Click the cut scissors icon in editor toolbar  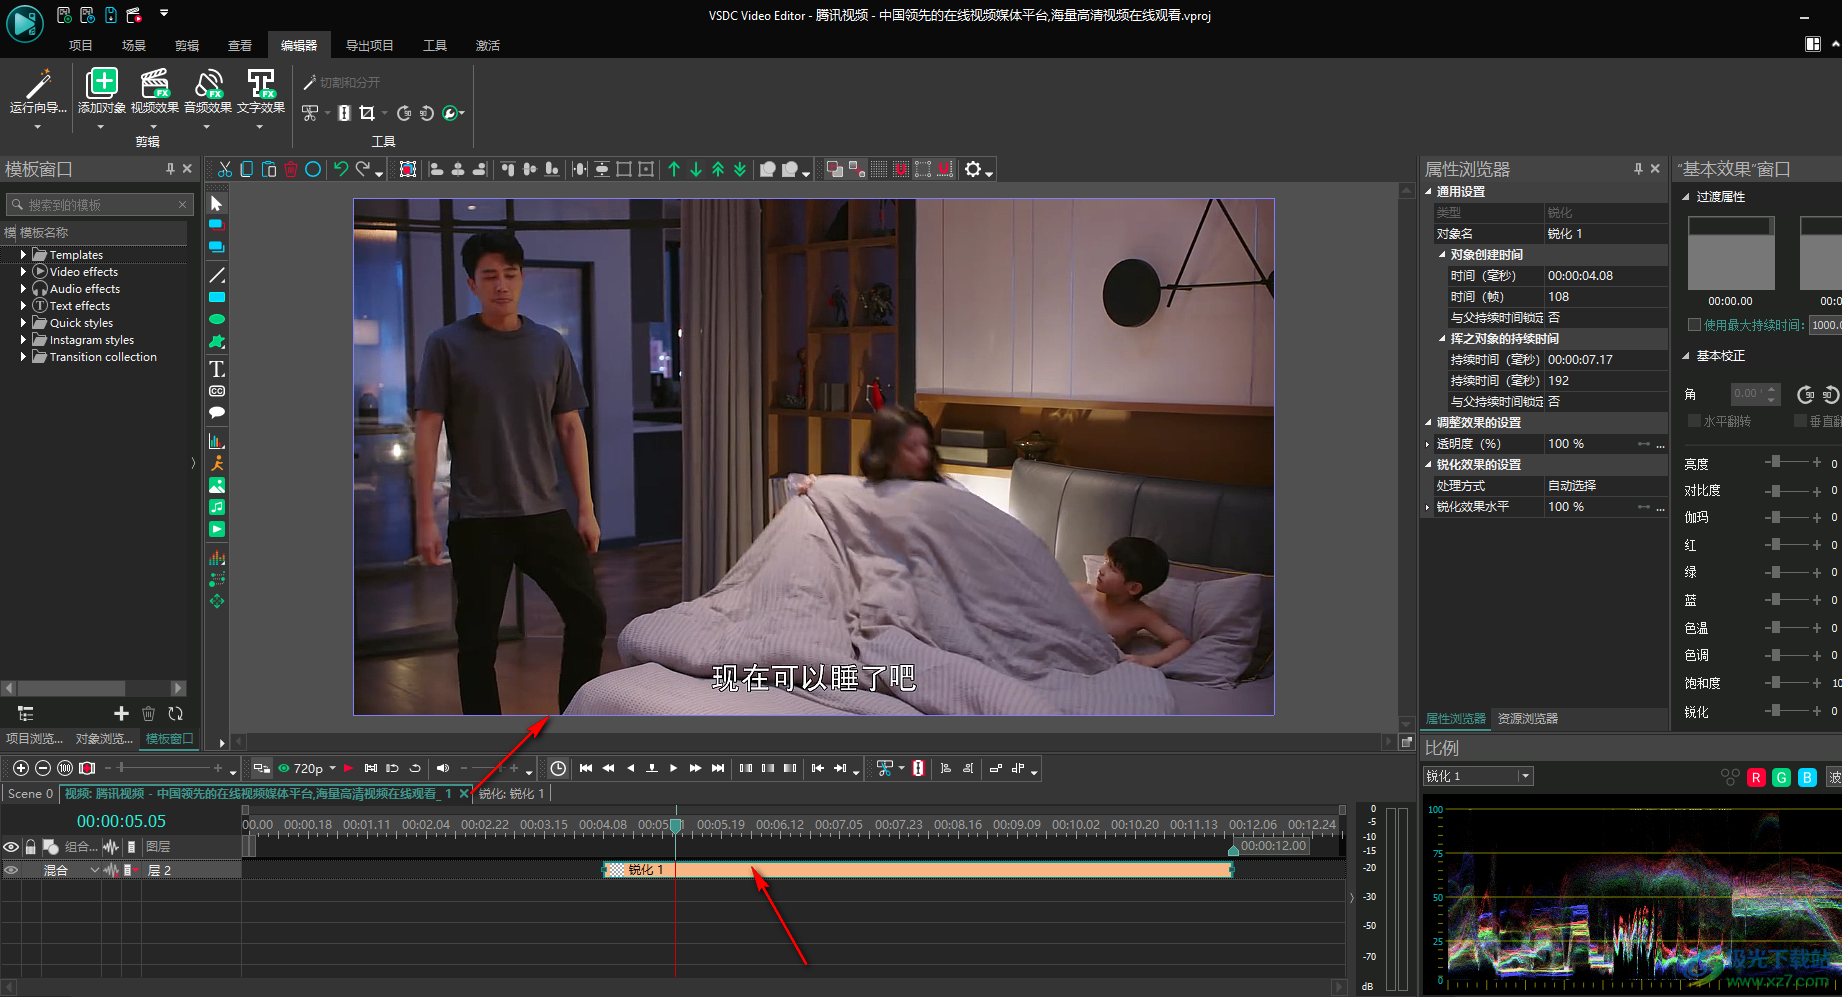point(225,169)
